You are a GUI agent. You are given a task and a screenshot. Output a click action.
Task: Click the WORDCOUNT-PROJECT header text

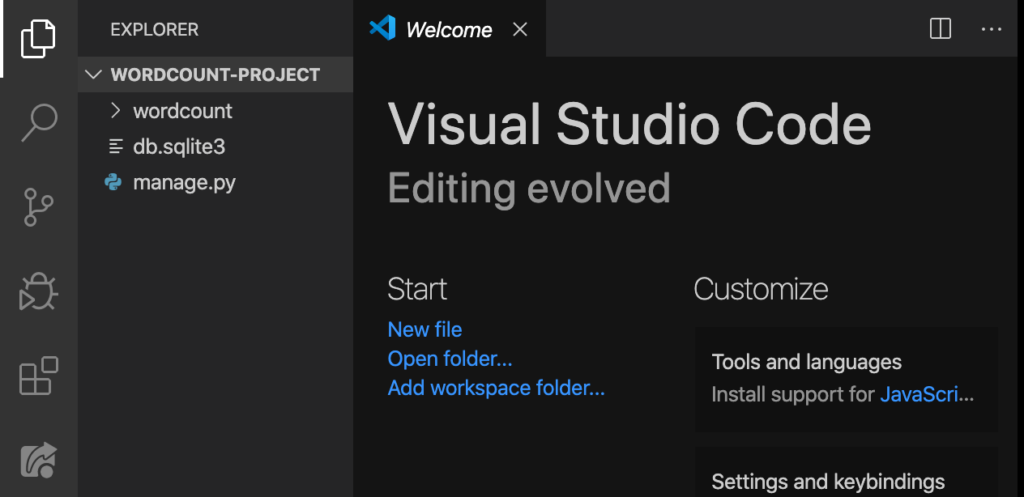click(x=216, y=75)
